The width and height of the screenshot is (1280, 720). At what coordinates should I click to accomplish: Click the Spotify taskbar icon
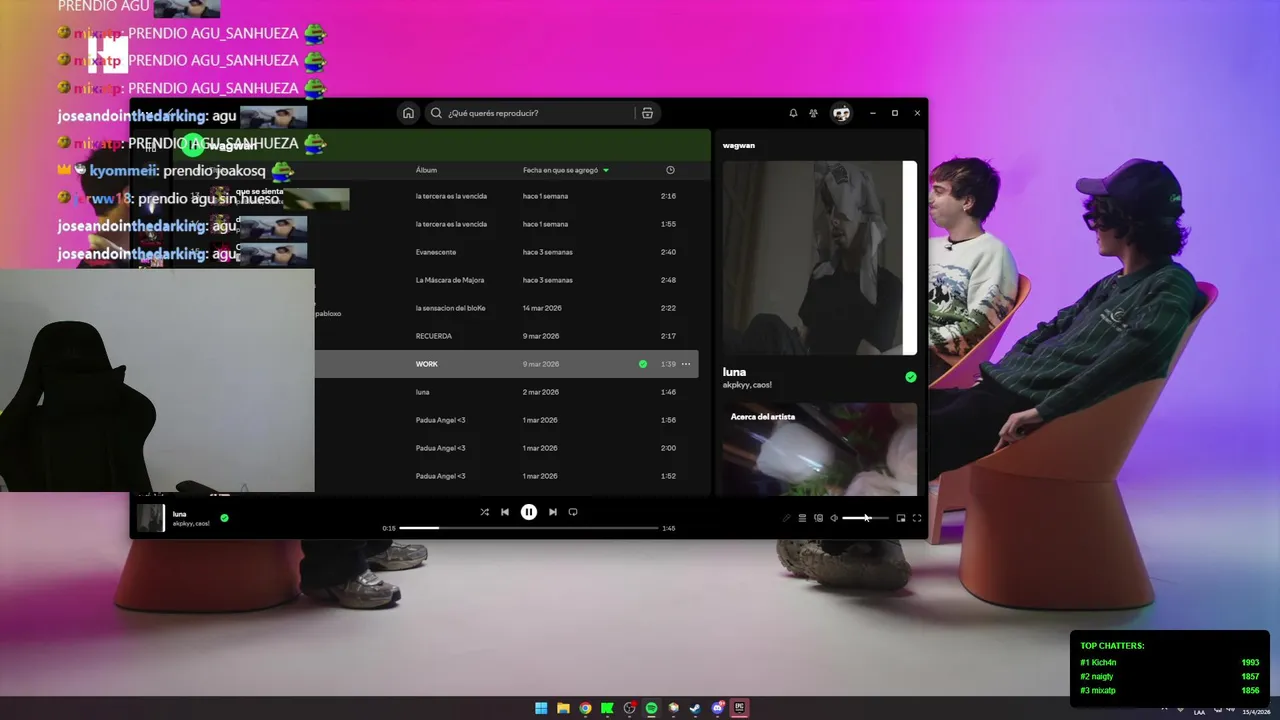[651, 708]
